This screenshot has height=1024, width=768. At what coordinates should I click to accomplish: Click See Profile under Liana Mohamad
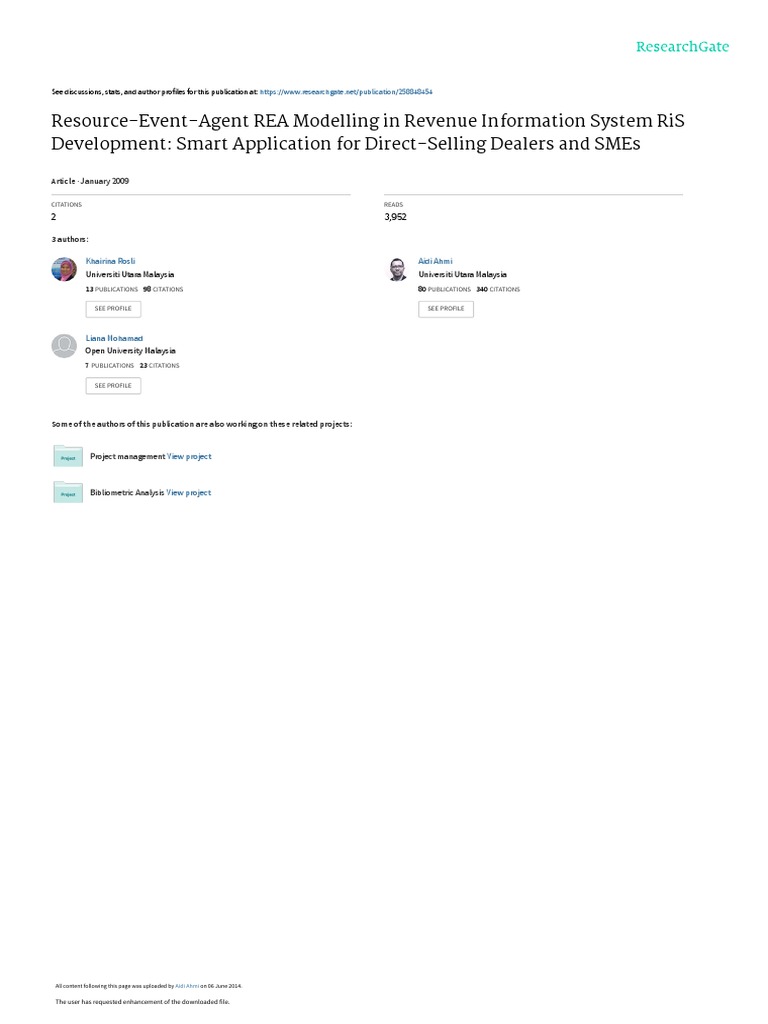click(x=113, y=386)
